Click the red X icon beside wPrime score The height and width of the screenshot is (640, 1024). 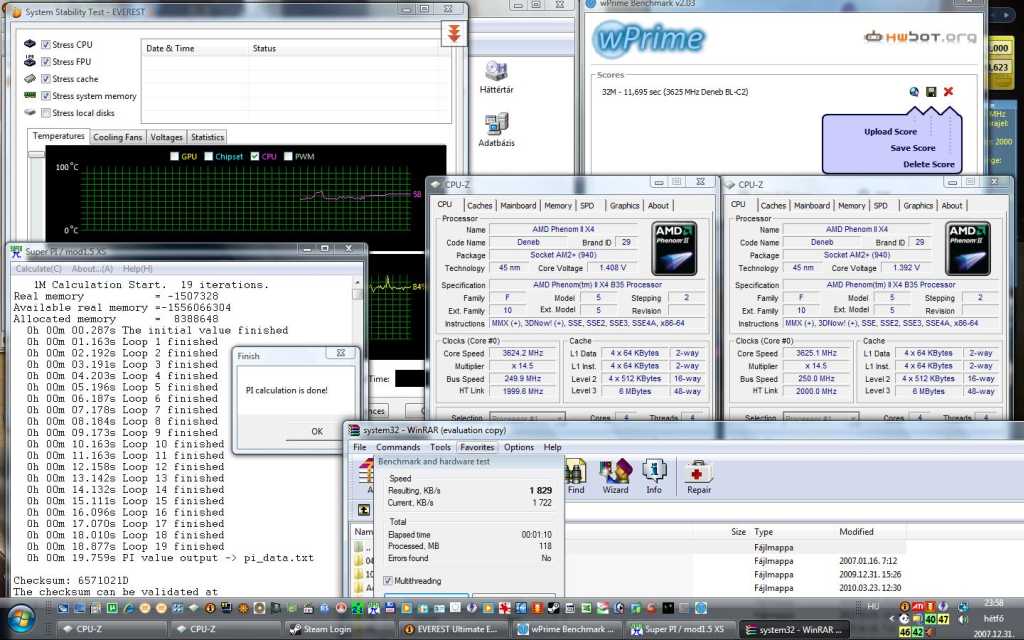(948, 92)
